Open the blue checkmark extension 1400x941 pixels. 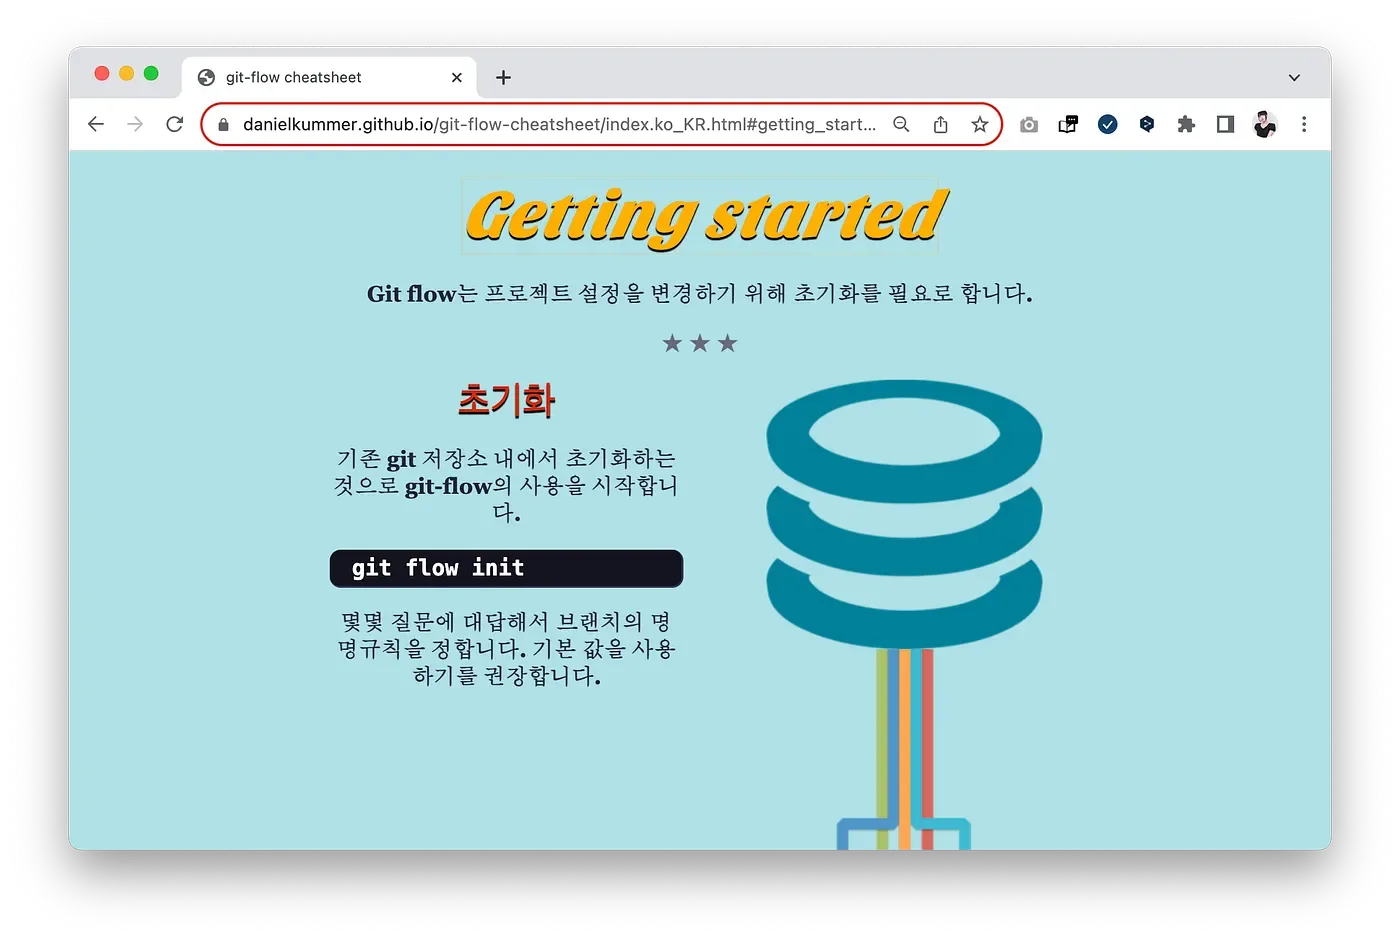click(x=1108, y=124)
